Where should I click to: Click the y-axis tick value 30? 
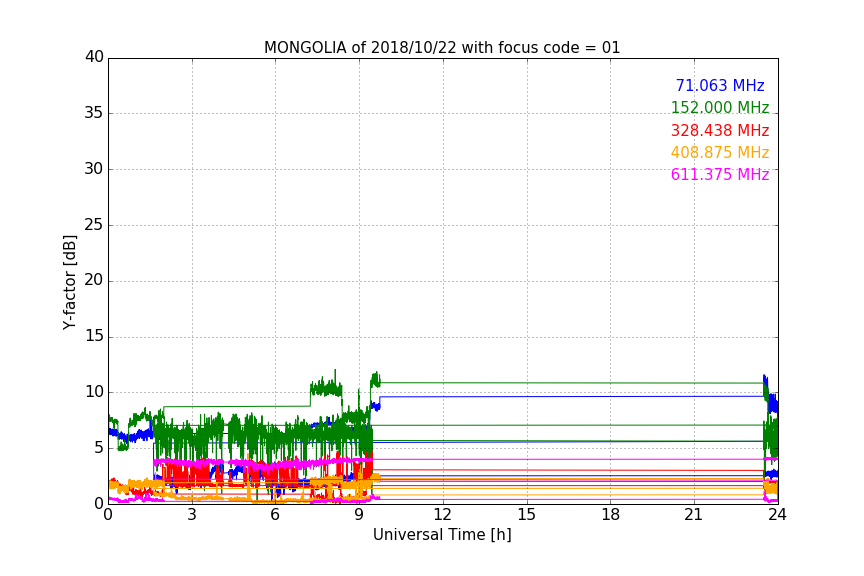(94, 169)
